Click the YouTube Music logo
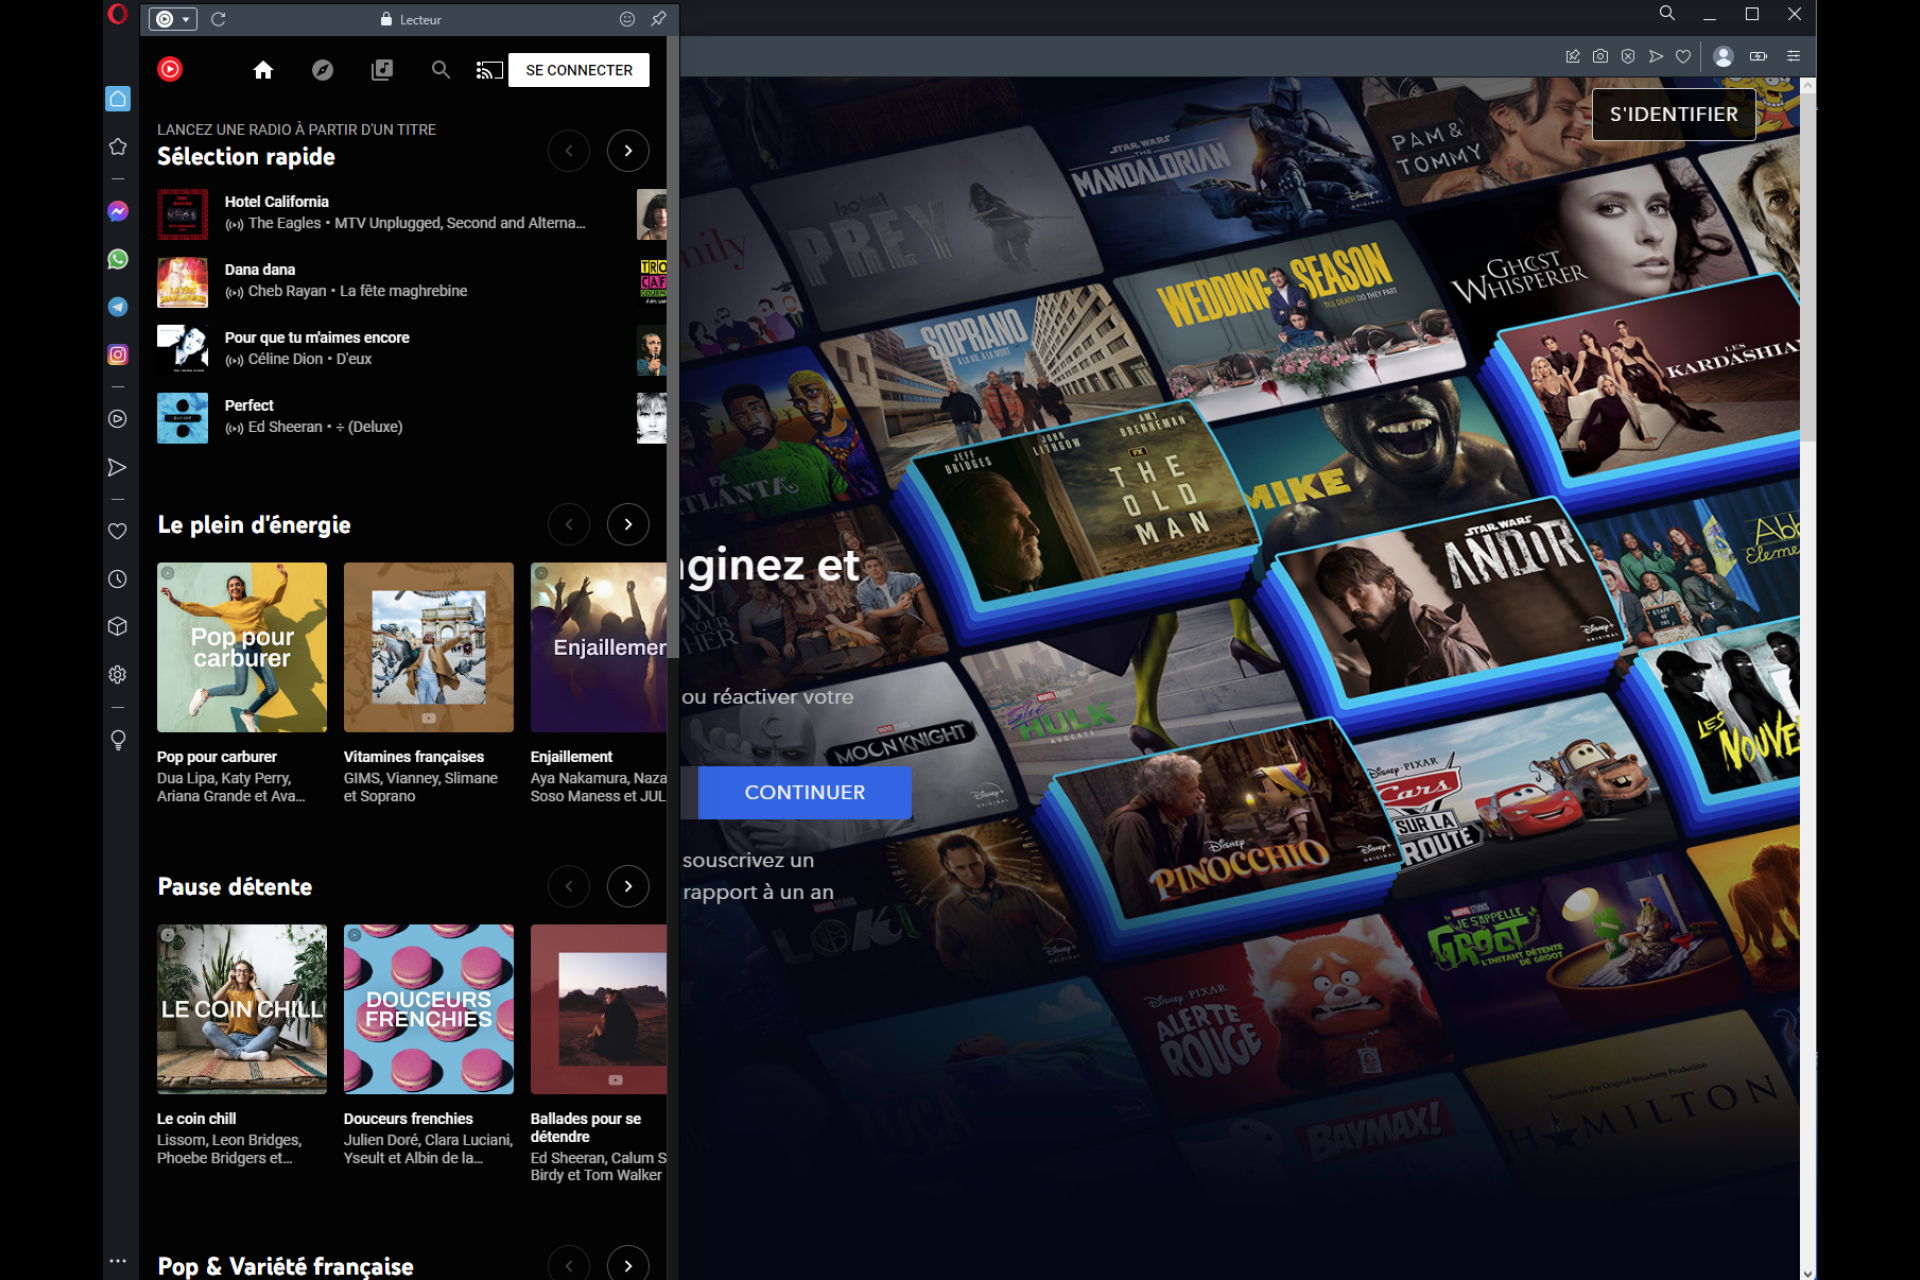The height and width of the screenshot is (1280, 1920). [x=170, y=69]
